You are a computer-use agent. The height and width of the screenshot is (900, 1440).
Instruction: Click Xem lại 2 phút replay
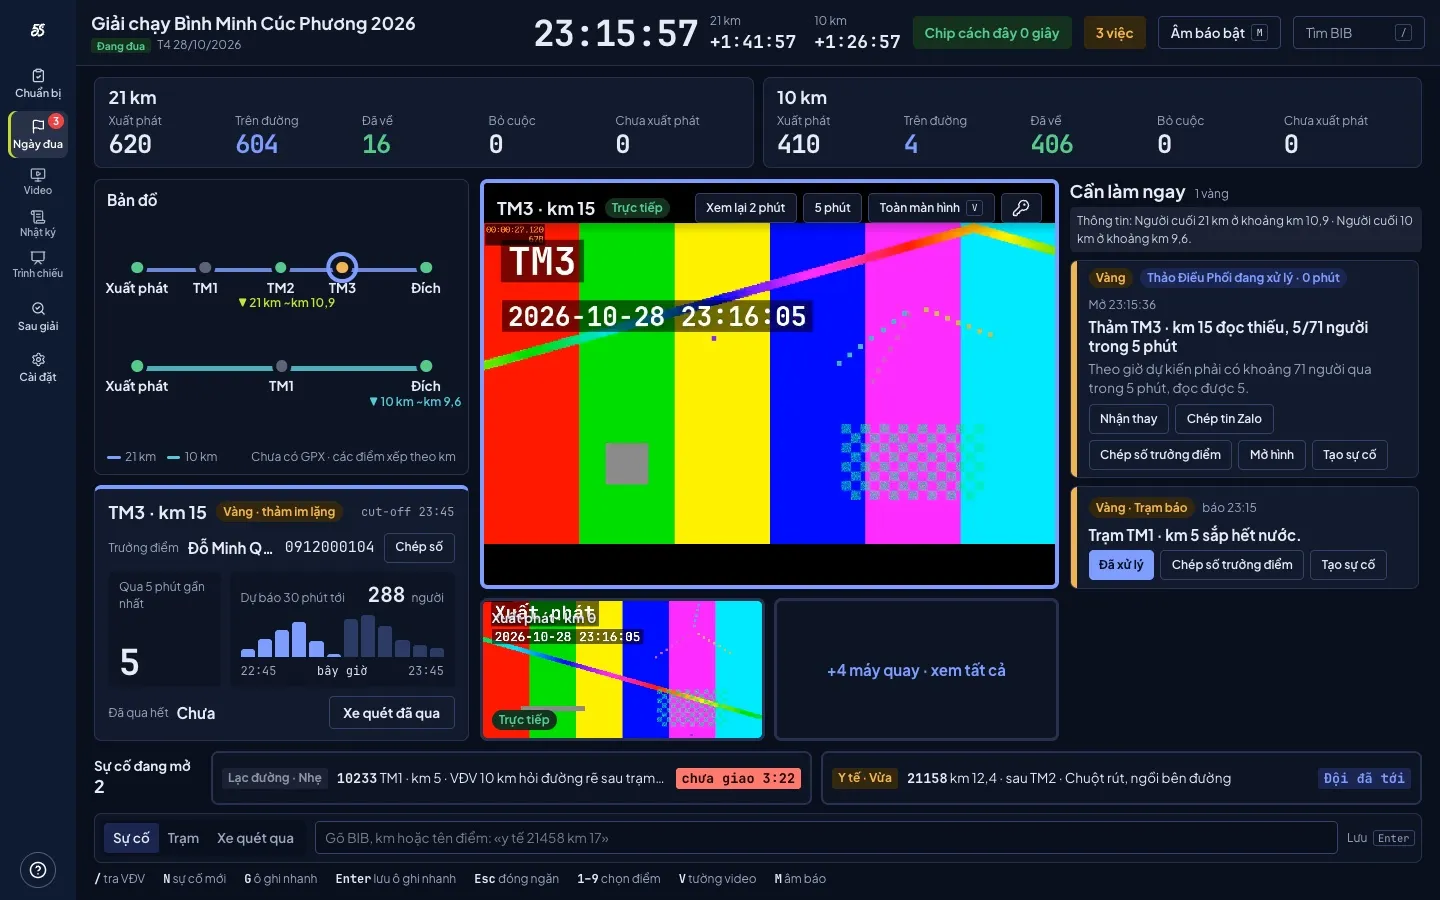(746, 208)
